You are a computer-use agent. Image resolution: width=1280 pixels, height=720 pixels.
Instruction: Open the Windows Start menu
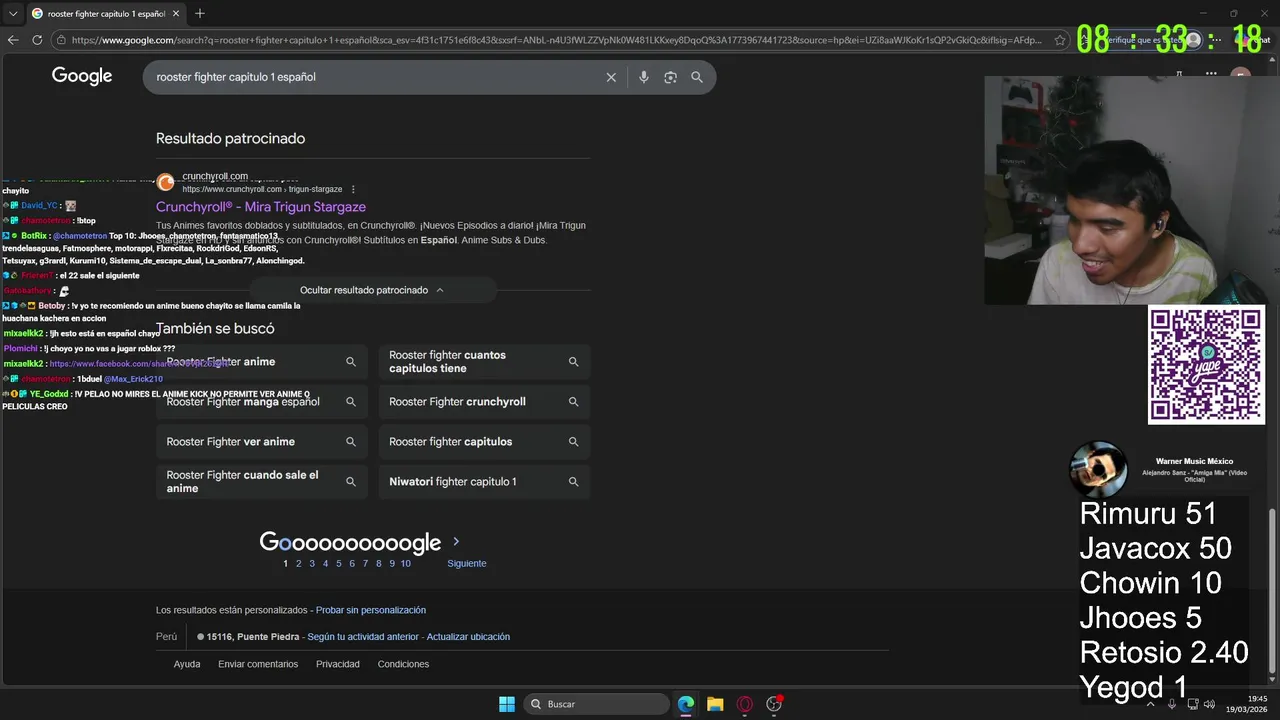click(x=507, y=704)
